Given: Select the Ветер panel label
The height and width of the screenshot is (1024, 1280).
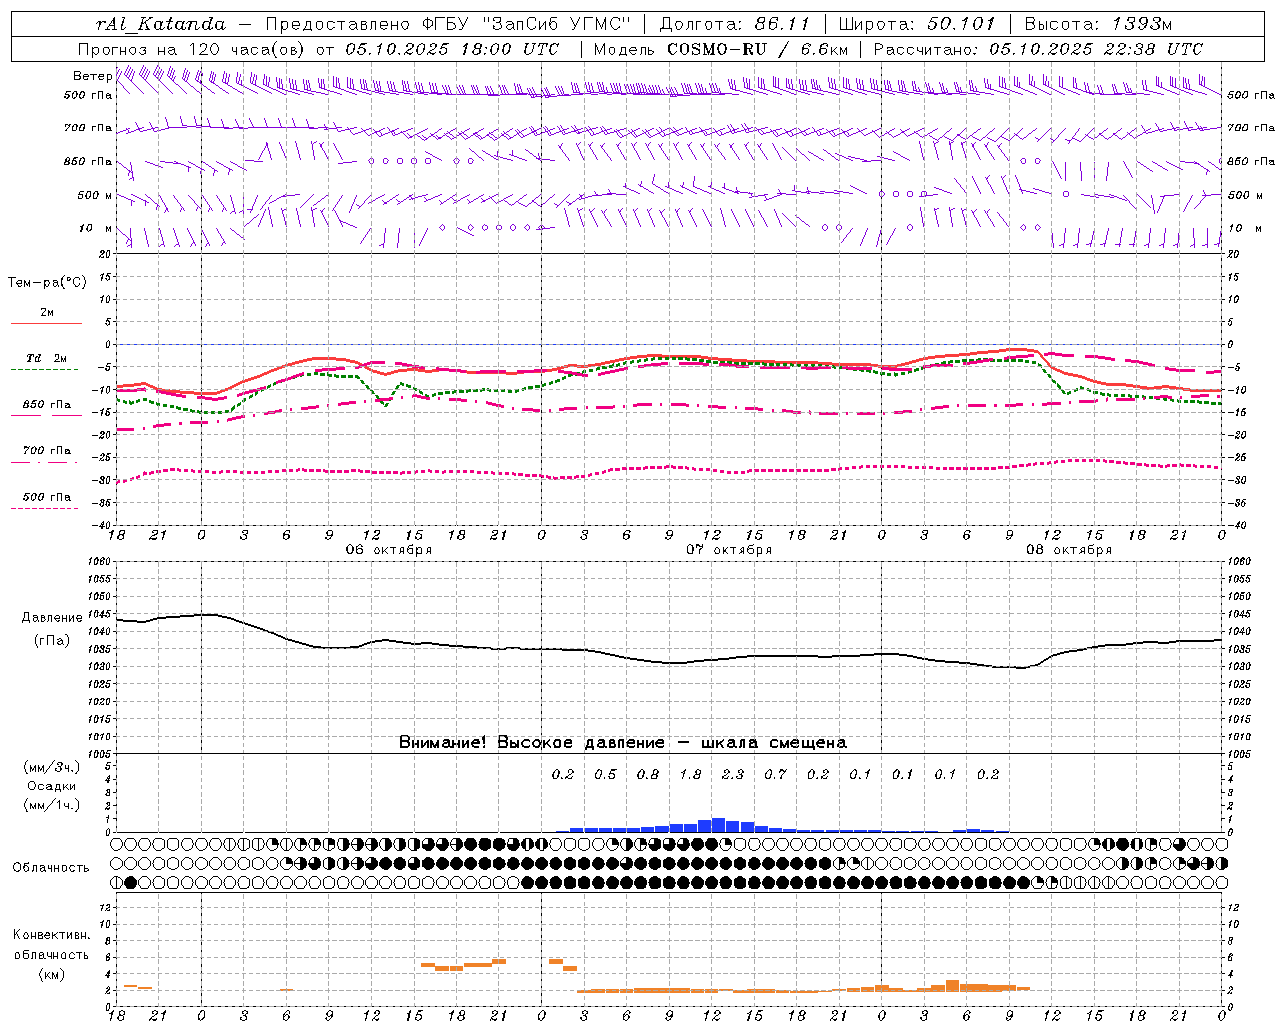Looking at the screenshot, I should click(x=92, y=76).
